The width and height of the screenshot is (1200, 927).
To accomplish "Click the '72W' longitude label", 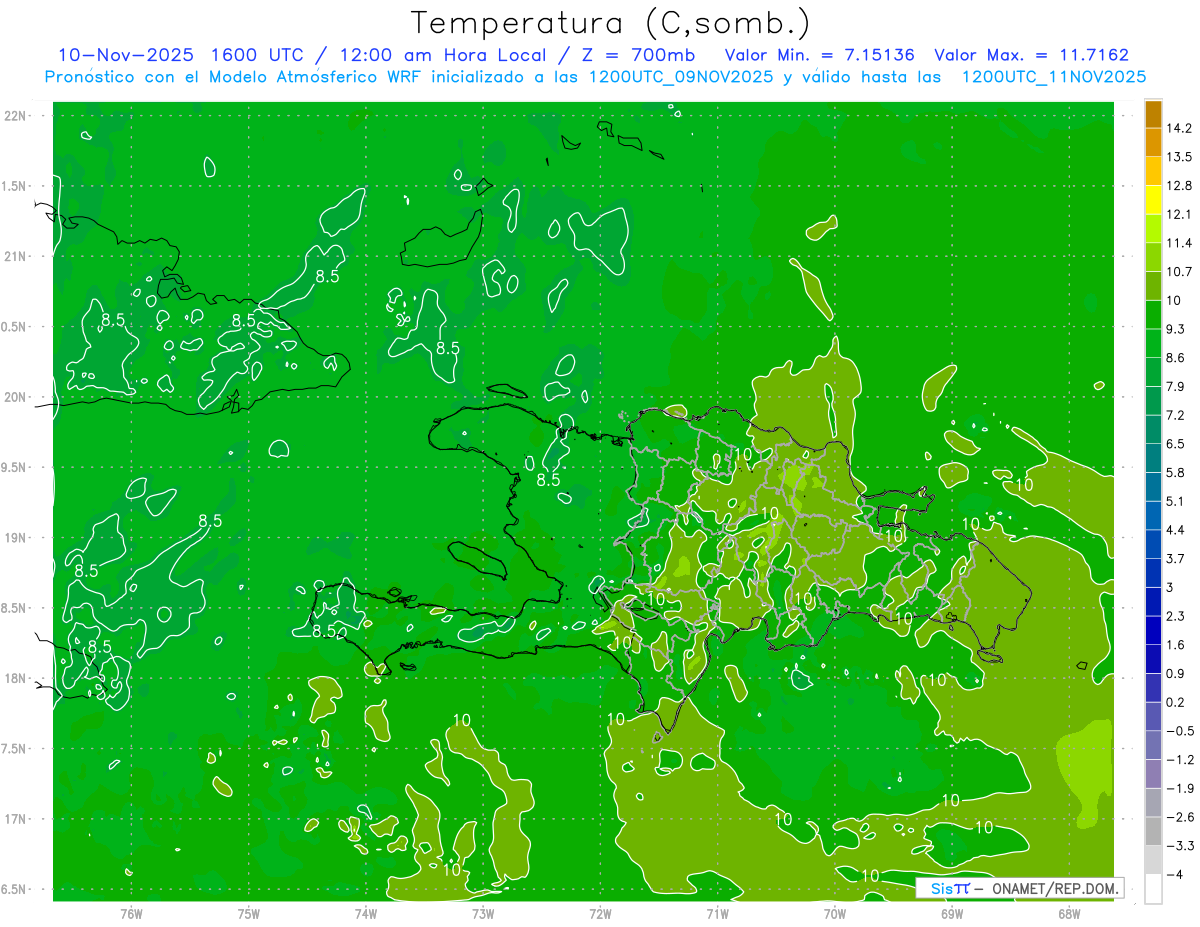I will click(600, 913).
